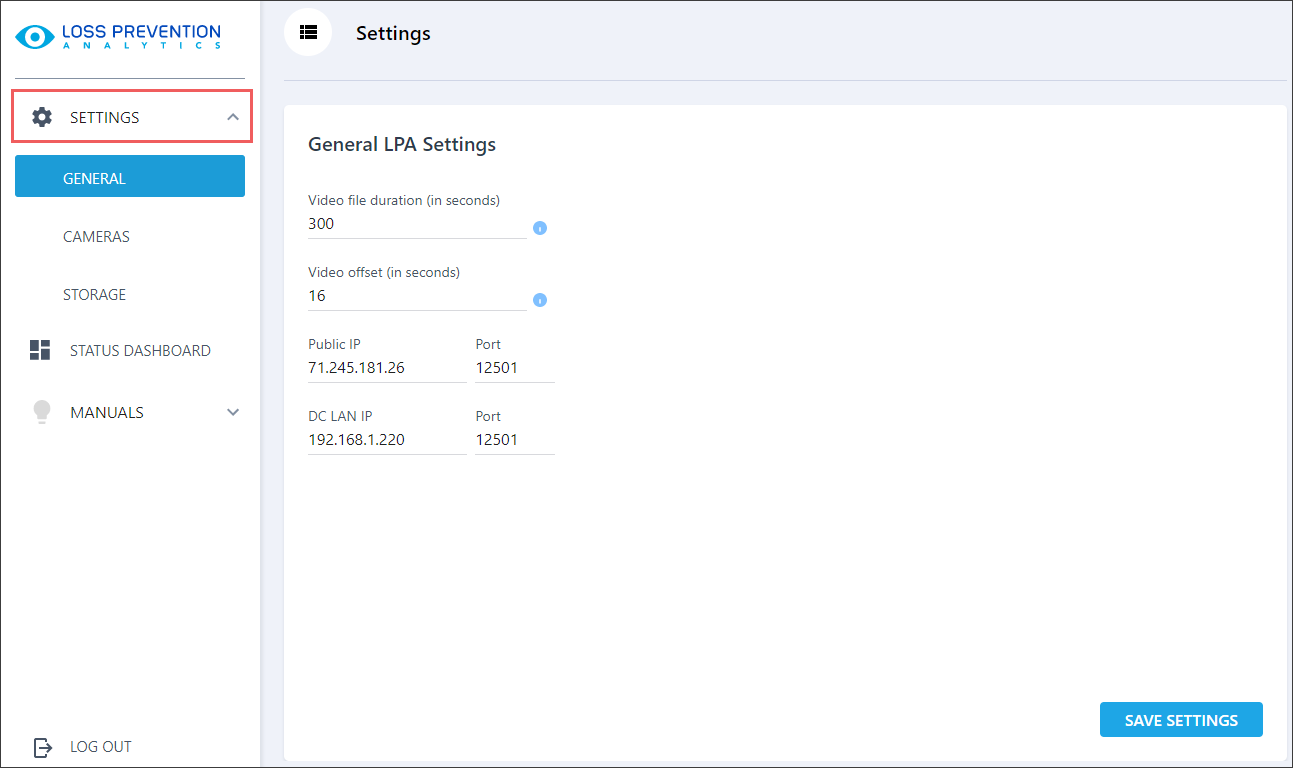Click the Settings gear icon
The width and height of the screenshot is (1293, 768).
coord(41,117)
